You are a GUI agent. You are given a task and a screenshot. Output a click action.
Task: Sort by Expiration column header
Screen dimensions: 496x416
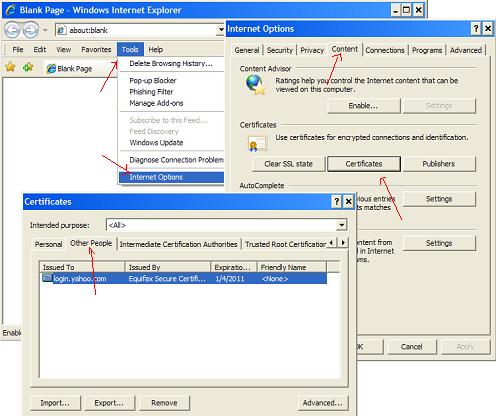[x=234, y=267]
